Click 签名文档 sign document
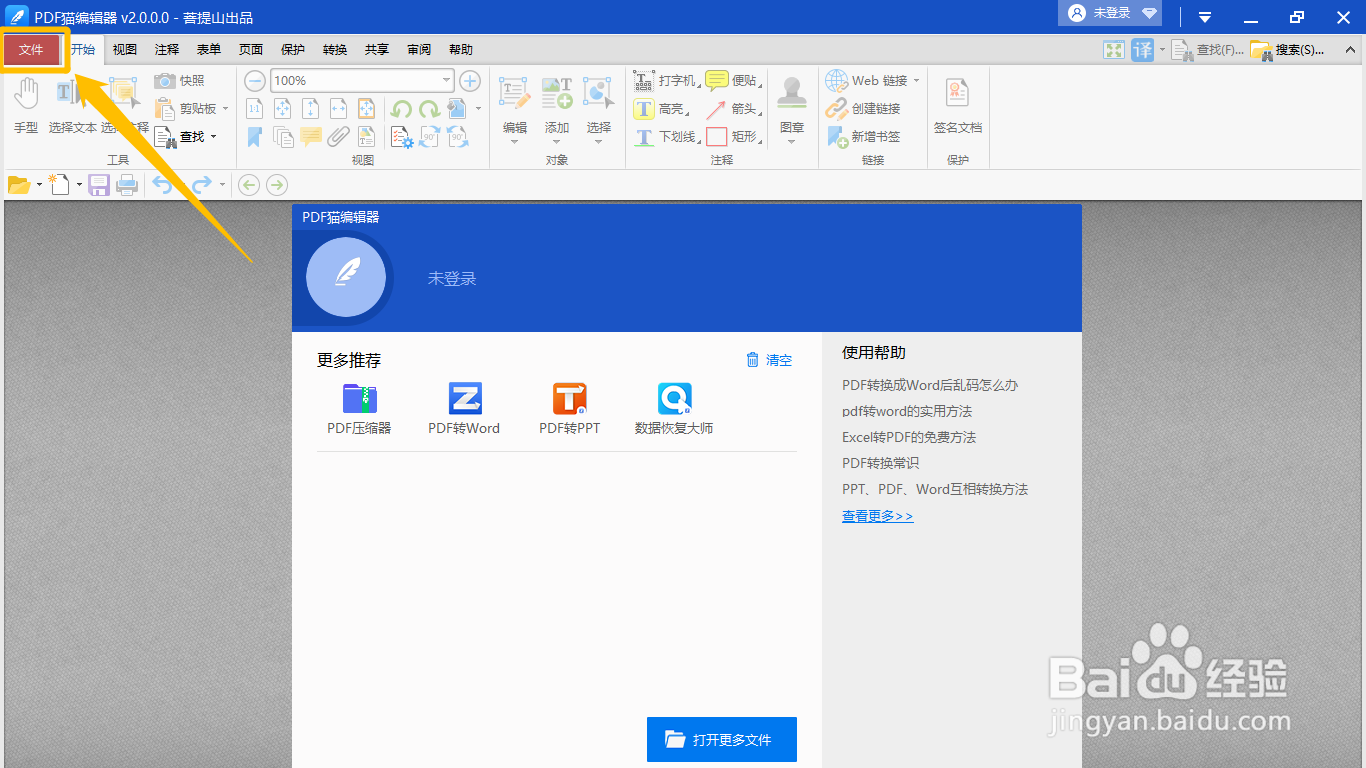Image resolution: width=1366 pixels, height=768 pixels. (x=958, y=105)
